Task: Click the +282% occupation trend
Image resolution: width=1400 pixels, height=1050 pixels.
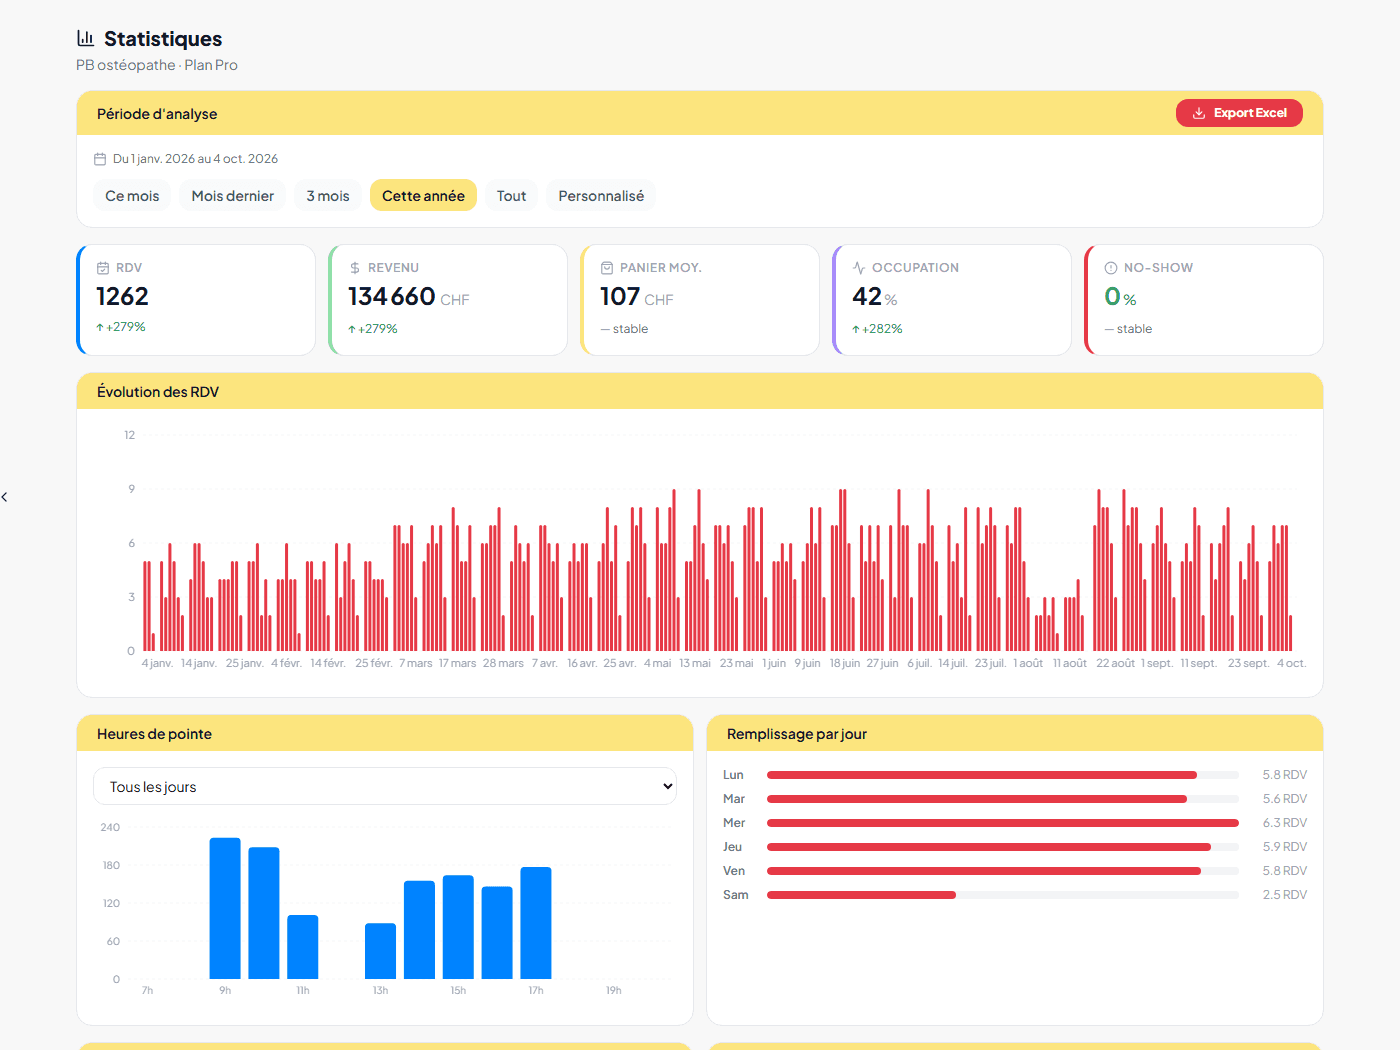Action: coord(877,329)
